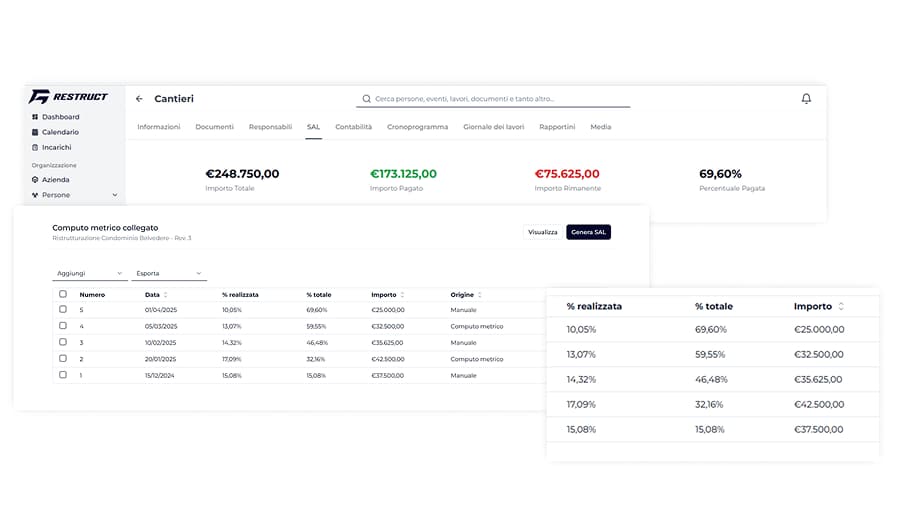Click date 20/01/2025 cell
The image size is (900, 506).
160,359
